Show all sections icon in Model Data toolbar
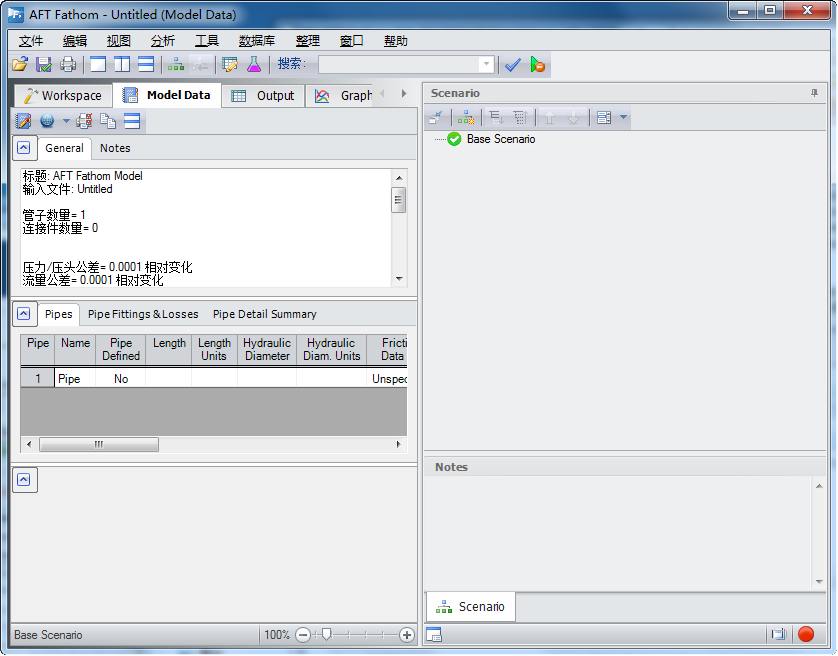 point(132,121)
